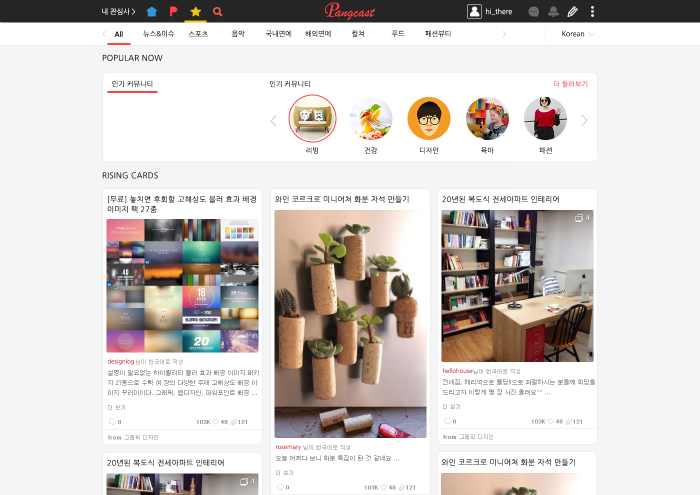Select the All category tab
The height and width of the screenshot is (495, 700).
click(x=119, y=34)
